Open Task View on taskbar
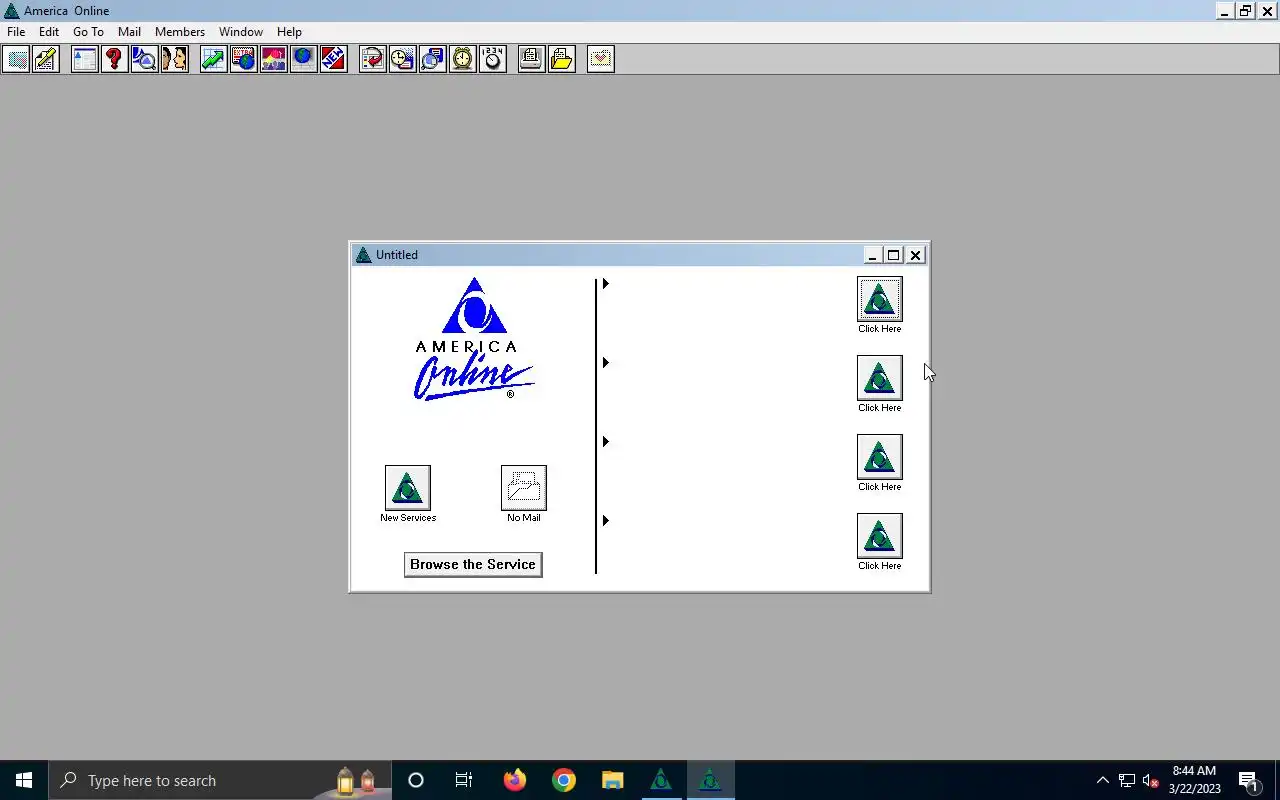The height and width of the screenshot is (800, 1280). [x=464, y=780]
